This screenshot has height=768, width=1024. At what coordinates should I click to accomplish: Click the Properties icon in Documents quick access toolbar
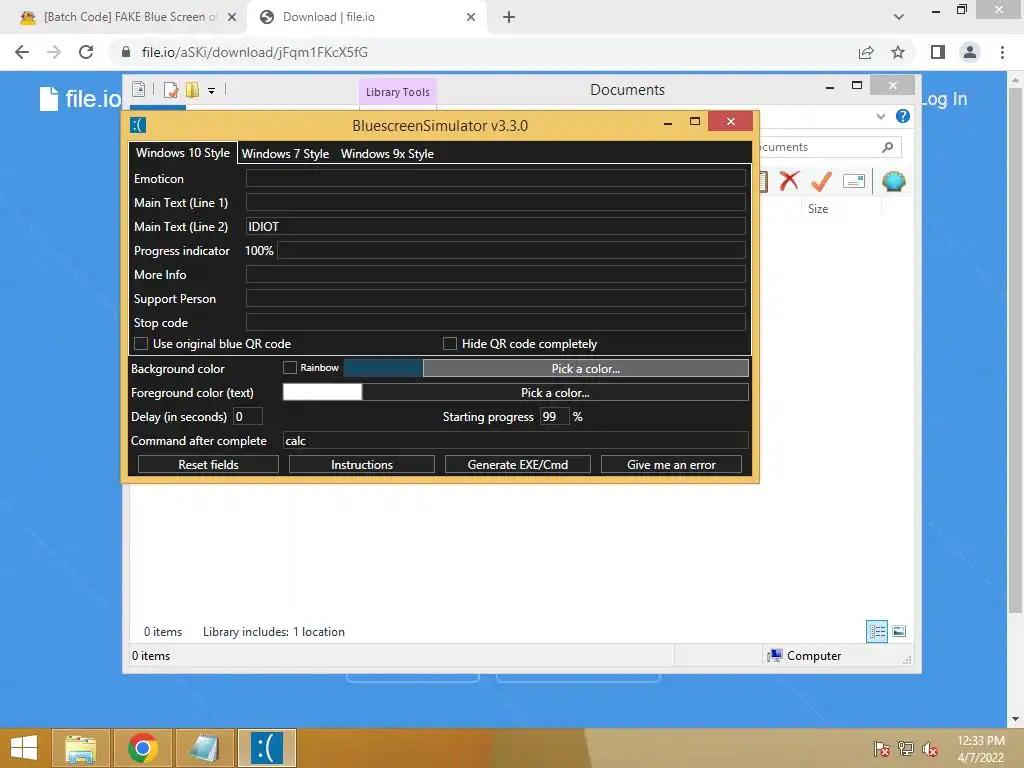(x=138, y=89)
